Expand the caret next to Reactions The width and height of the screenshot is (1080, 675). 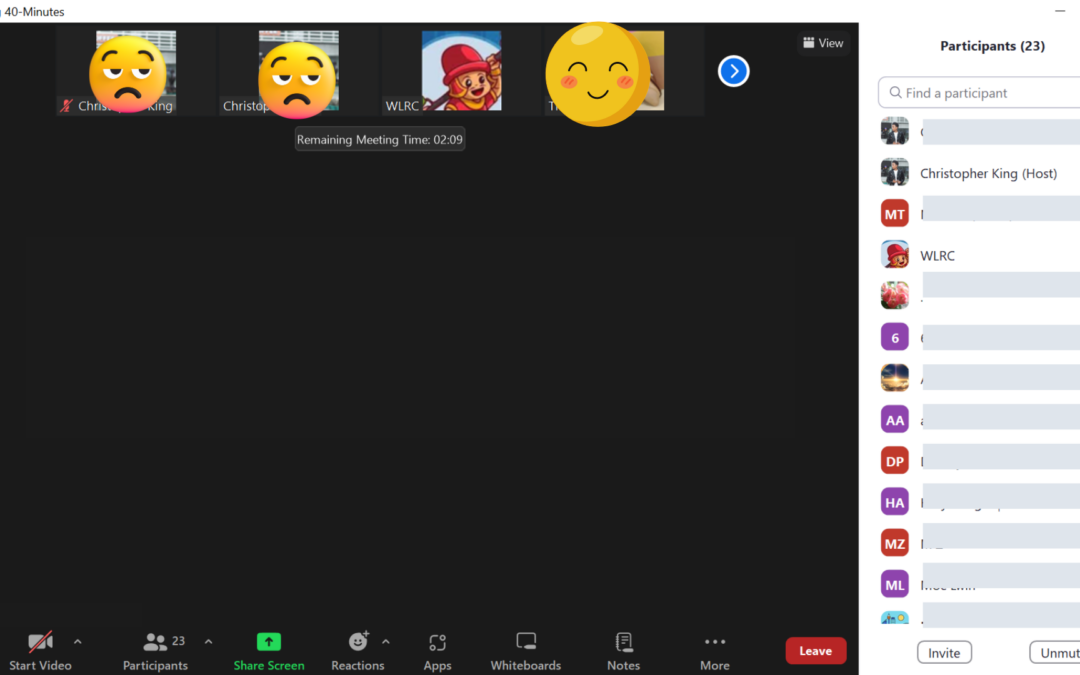(386, 642)
